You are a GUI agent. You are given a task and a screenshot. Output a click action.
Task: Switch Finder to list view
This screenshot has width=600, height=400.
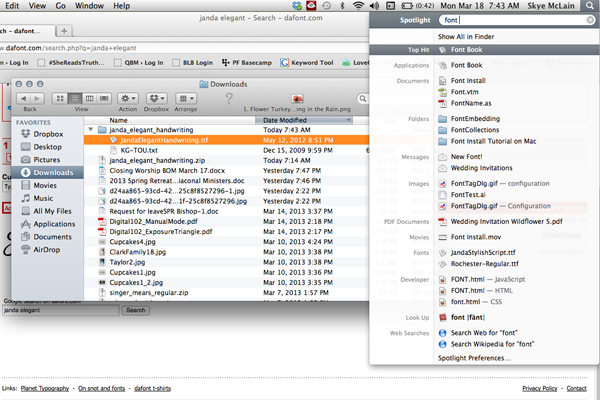[x=75, y=98]
